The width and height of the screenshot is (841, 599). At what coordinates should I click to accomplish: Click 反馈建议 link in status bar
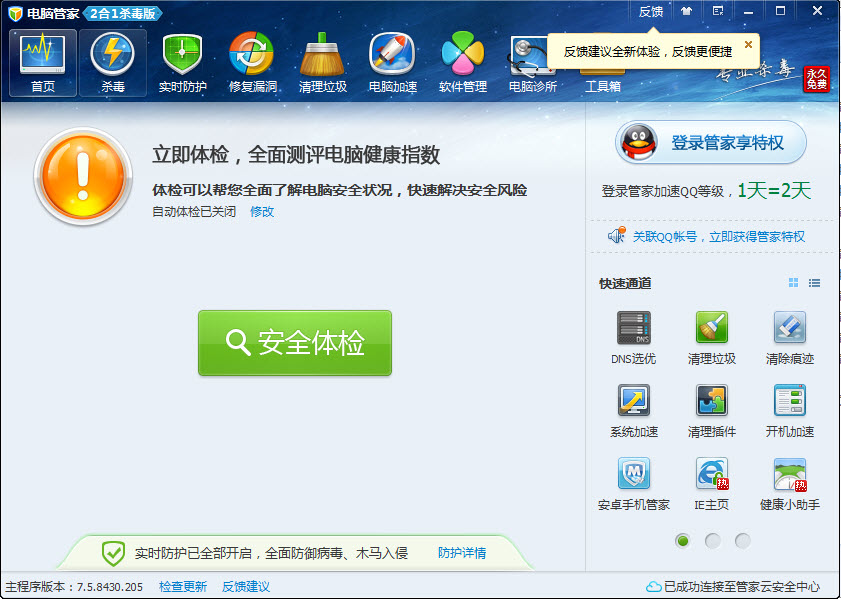click(x=246, y=587)
